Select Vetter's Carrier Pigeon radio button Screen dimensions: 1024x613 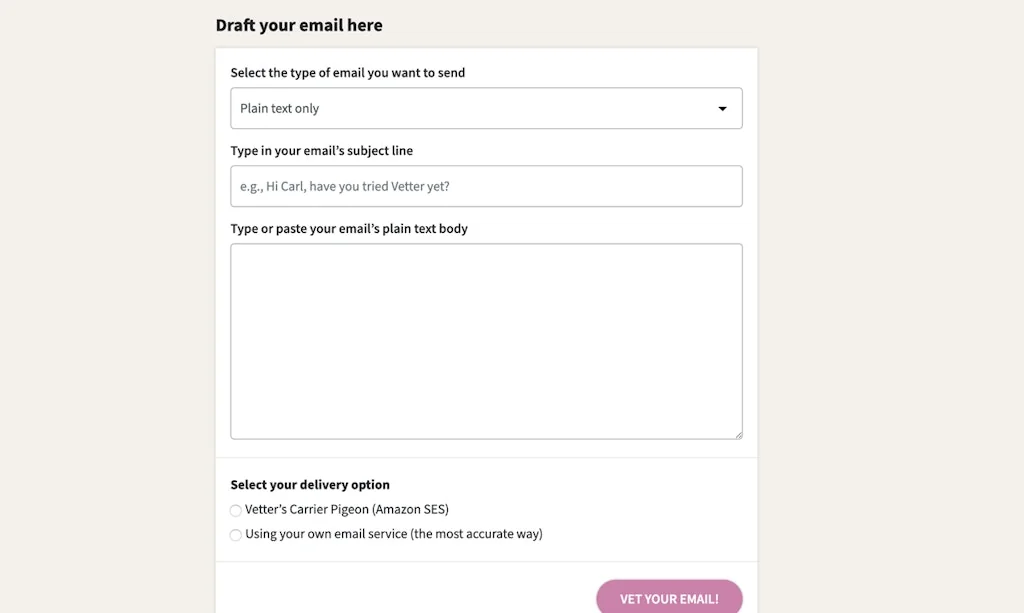[x=236, y=511]
